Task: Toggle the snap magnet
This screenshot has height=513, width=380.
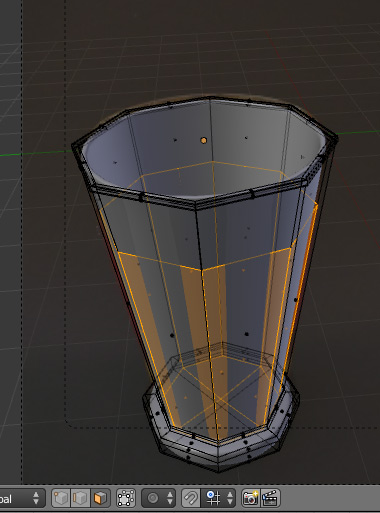Action: click(191, 498)
